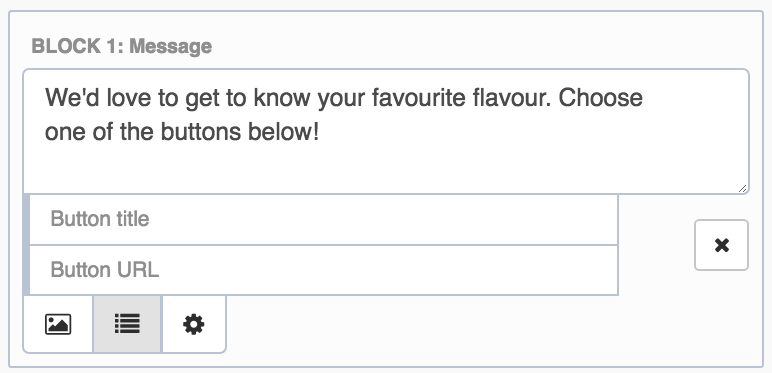
Task: Remove the button with the X icon
Action: click(721, 245)
